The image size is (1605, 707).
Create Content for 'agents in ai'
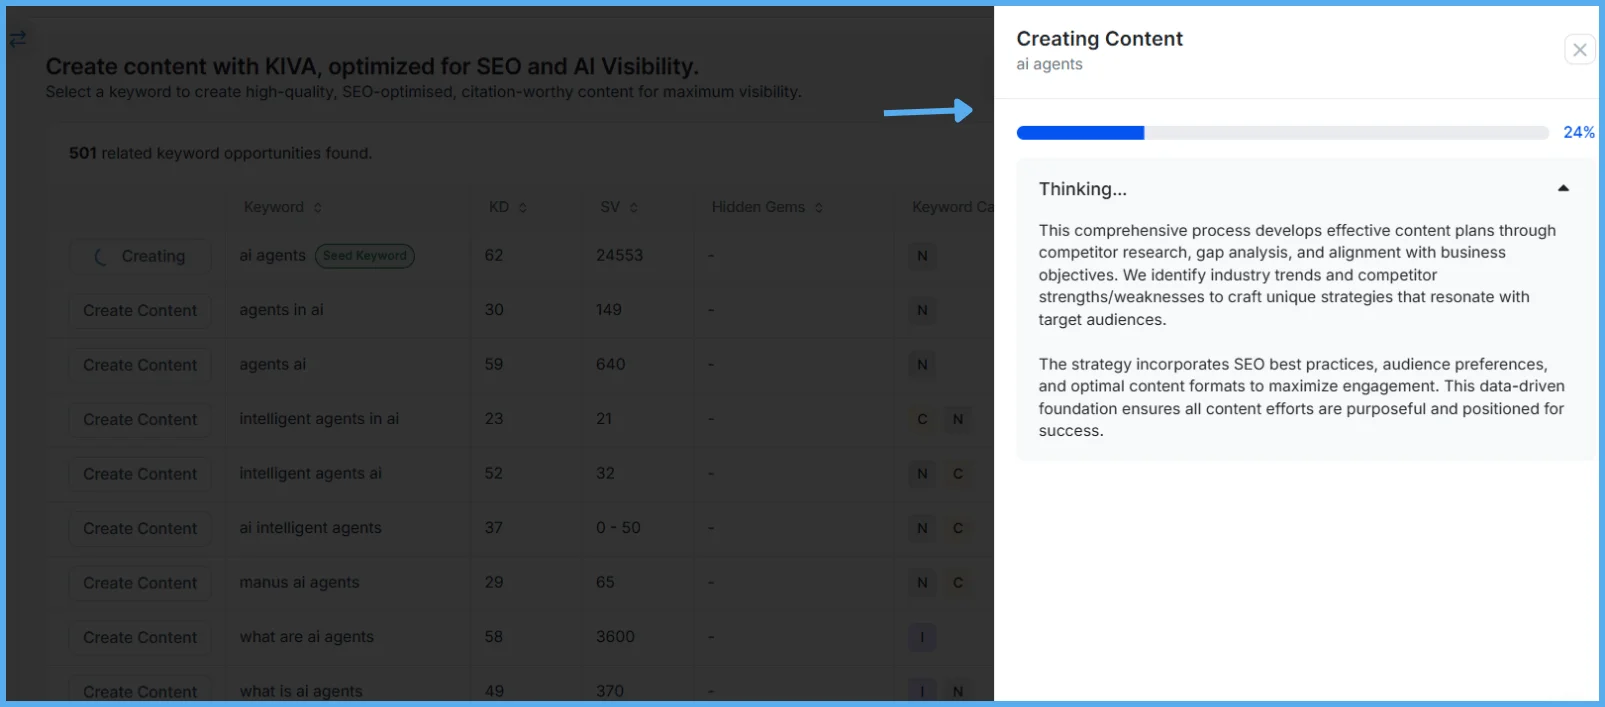point(140,311)
